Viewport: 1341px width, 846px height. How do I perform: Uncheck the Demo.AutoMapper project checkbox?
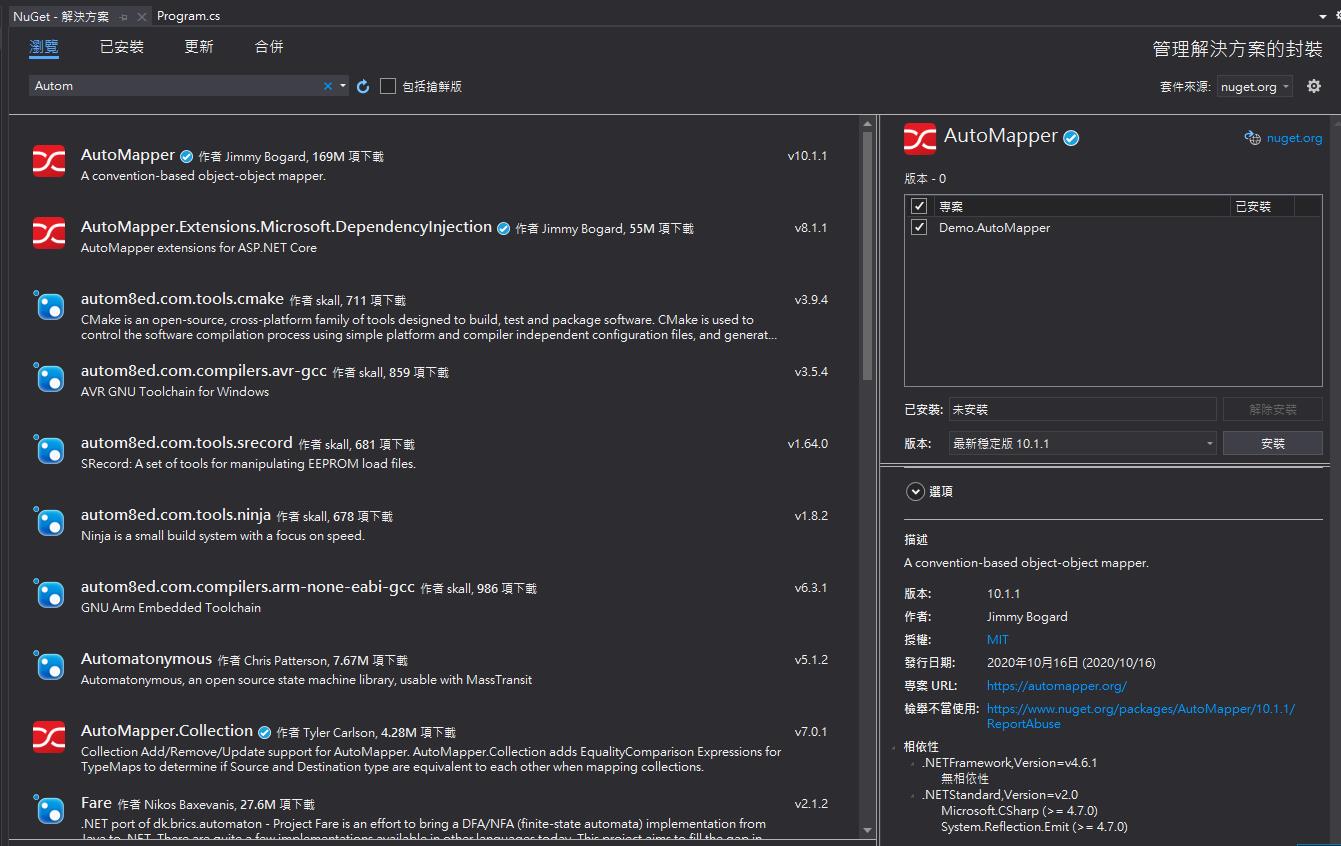pyautogui.click(x=919, y=227)
